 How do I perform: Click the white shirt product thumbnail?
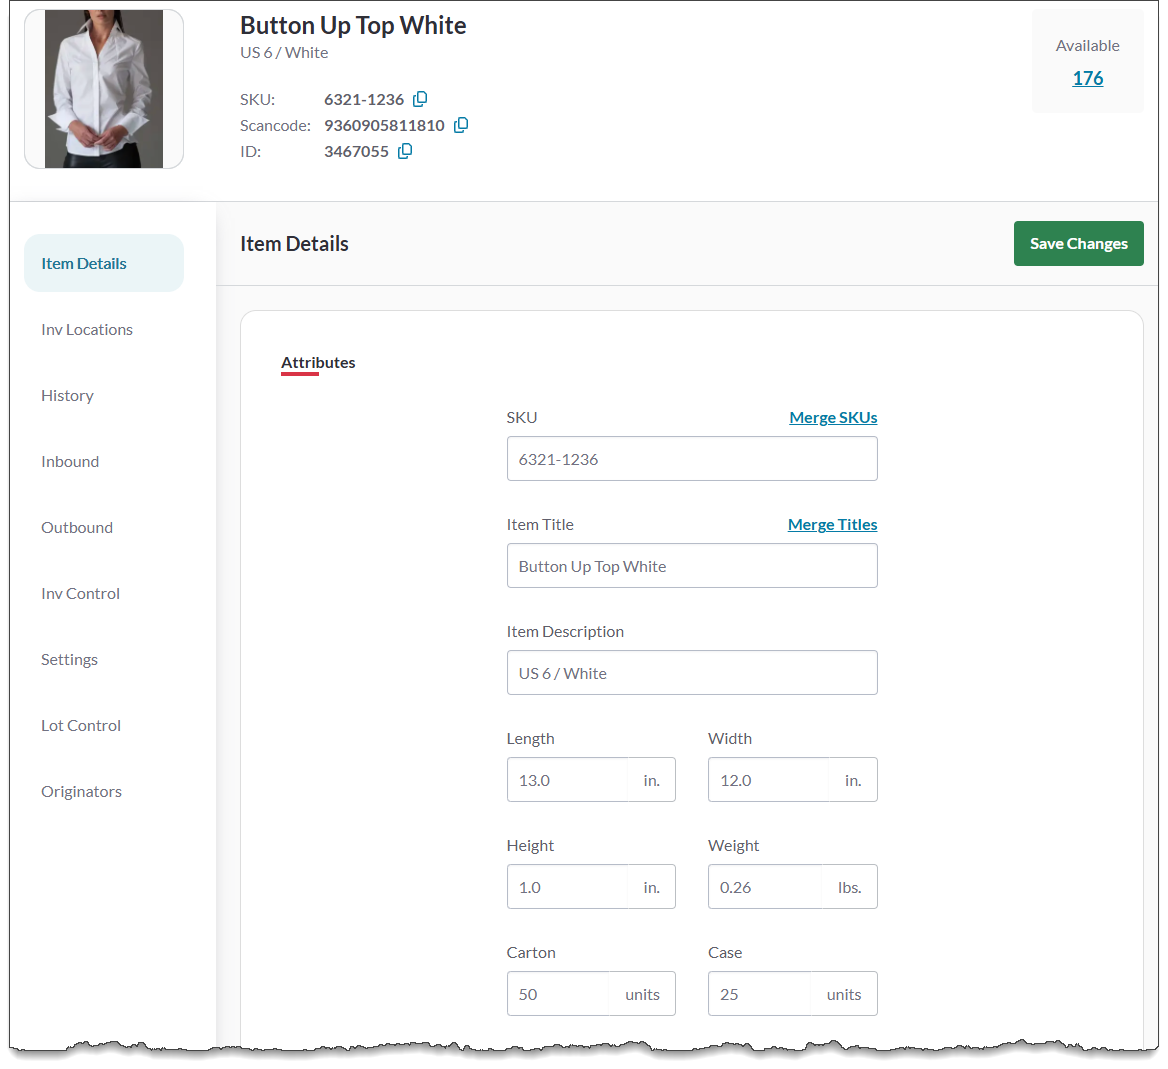pyautogui.click(x=104, y=89)
